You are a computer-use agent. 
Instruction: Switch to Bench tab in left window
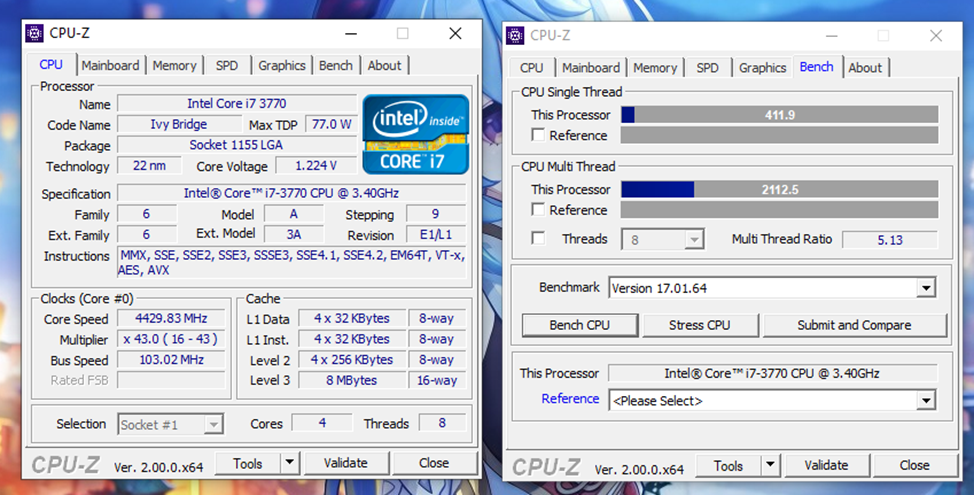(x=336, y=65)
